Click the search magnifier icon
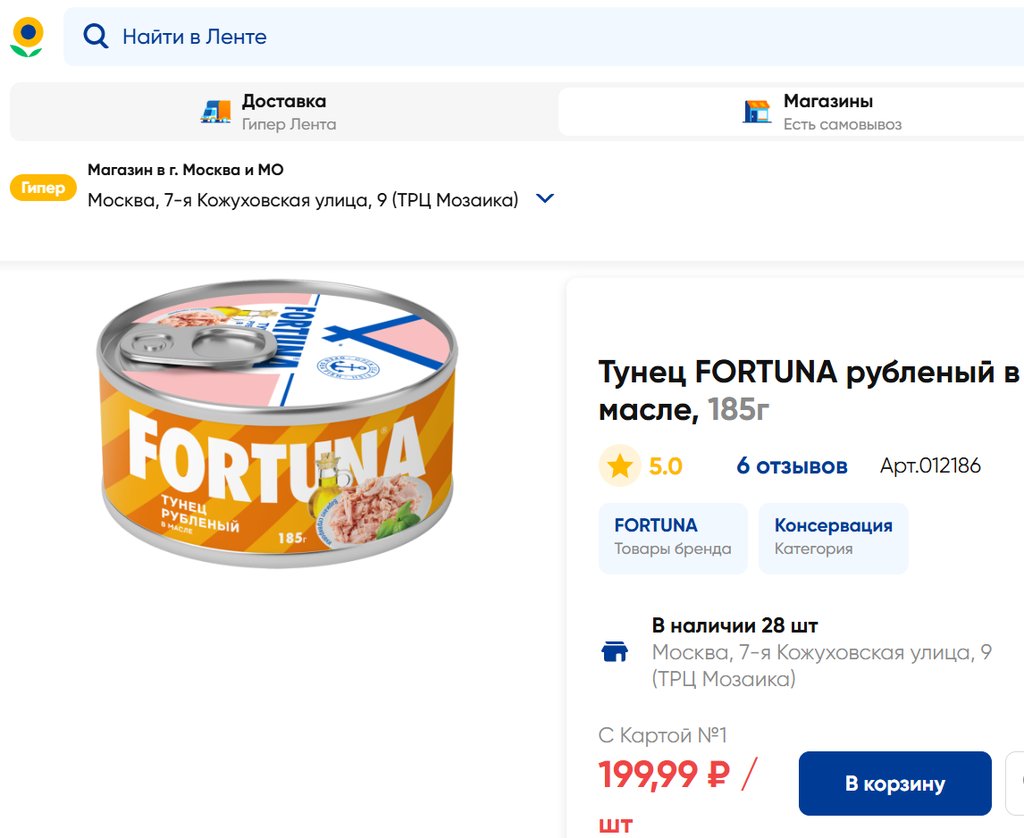The image size is (1024, 838). click(95, 37)
